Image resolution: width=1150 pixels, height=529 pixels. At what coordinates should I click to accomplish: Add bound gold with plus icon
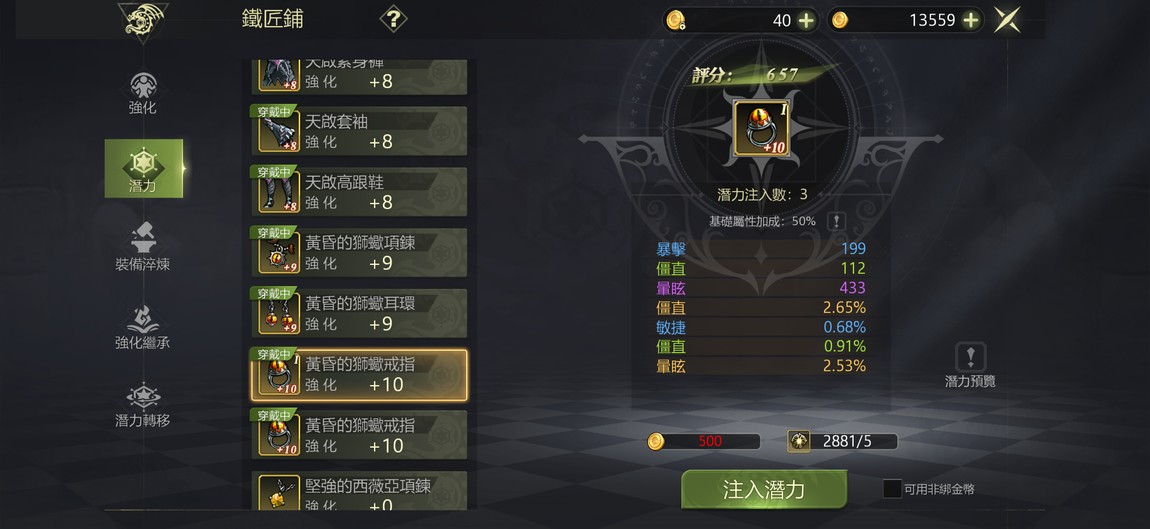[806, 21]
